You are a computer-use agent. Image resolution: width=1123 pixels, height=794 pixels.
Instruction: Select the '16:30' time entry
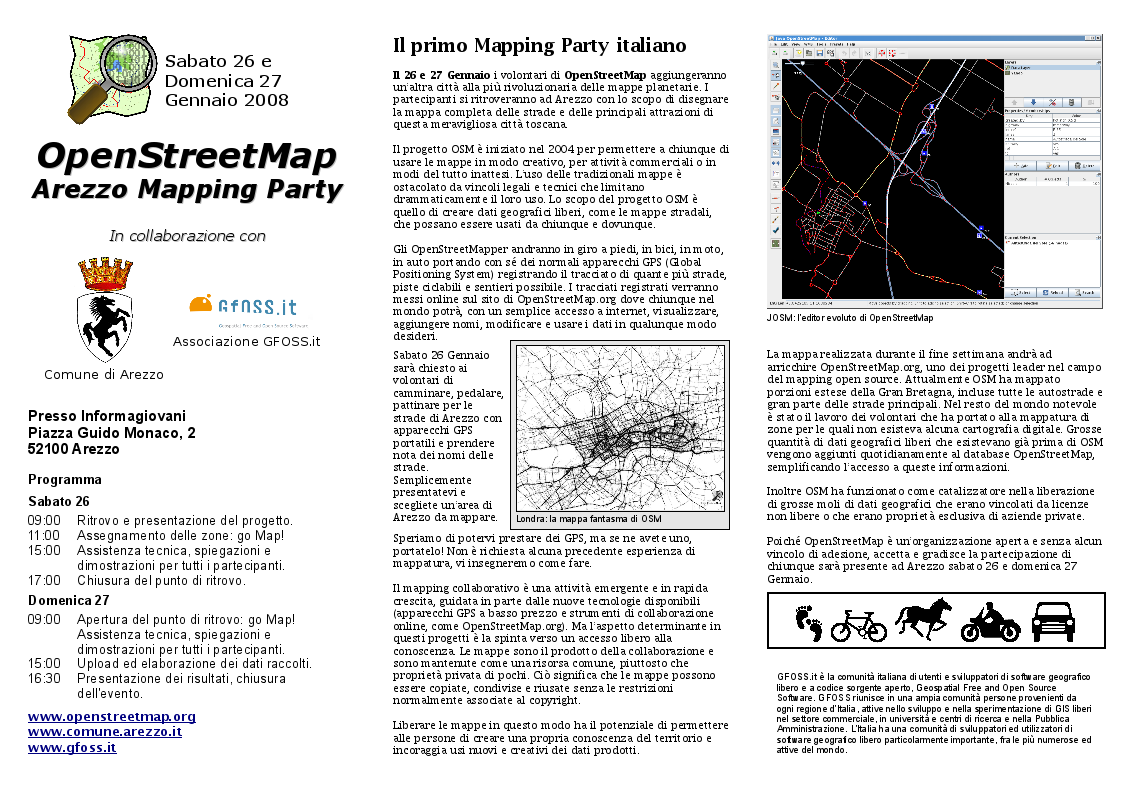pos(44,678)
